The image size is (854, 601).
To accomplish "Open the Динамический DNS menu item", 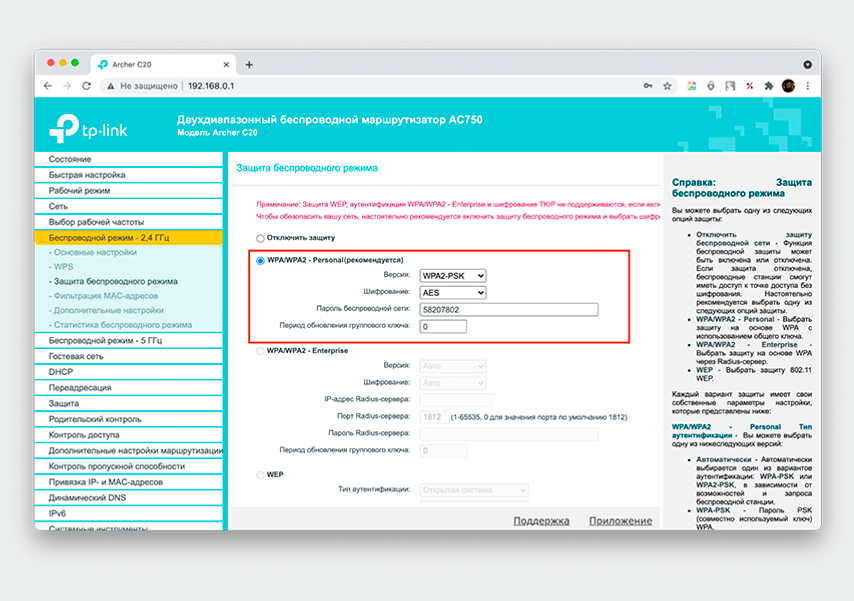I will click(129, 498).
